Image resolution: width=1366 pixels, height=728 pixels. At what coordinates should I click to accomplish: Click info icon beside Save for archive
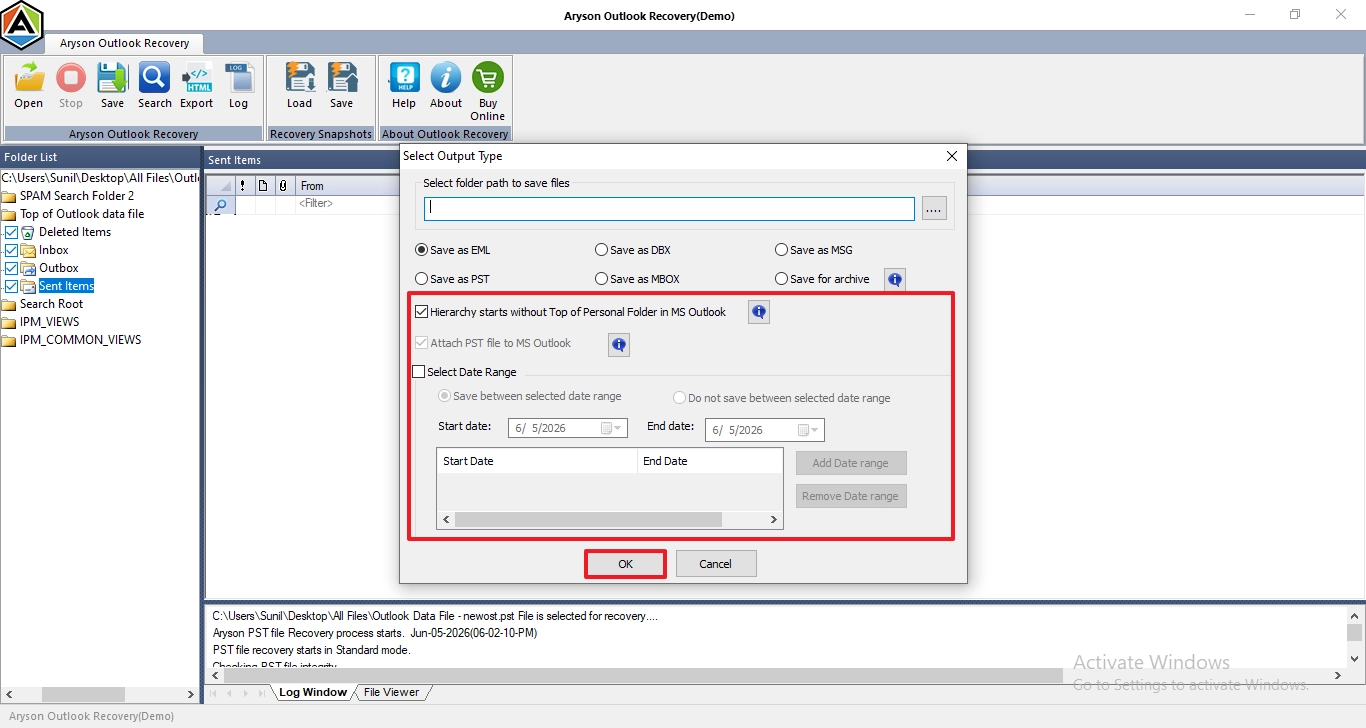point(895,280)
